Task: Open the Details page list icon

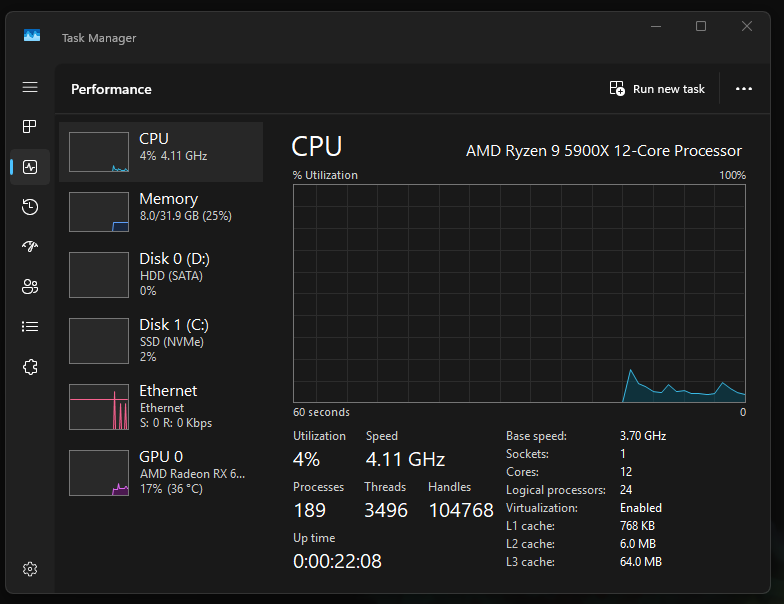Action: pyautogui.click(x=30, y=326)
